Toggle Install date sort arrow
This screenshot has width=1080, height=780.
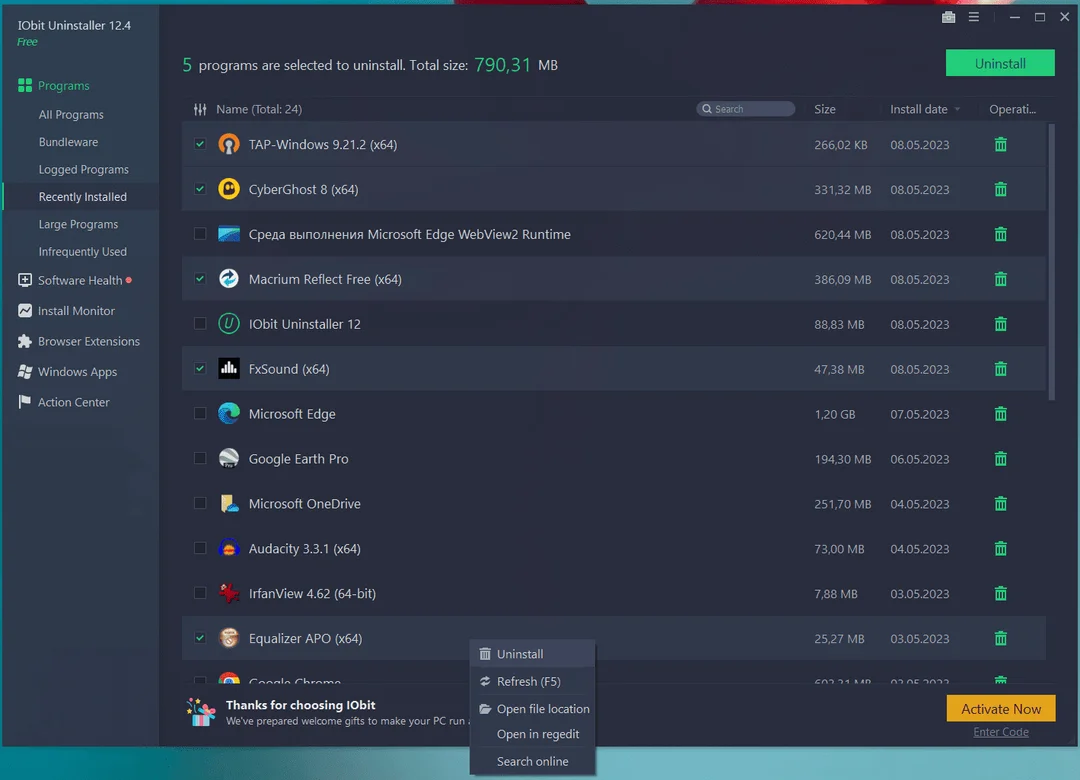pyautogui.click(x=957, y=110)
